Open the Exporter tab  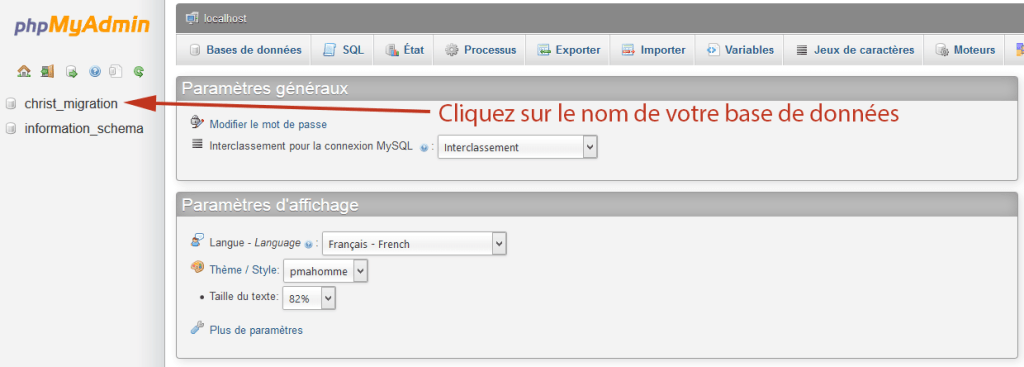[x=568, y=50]
